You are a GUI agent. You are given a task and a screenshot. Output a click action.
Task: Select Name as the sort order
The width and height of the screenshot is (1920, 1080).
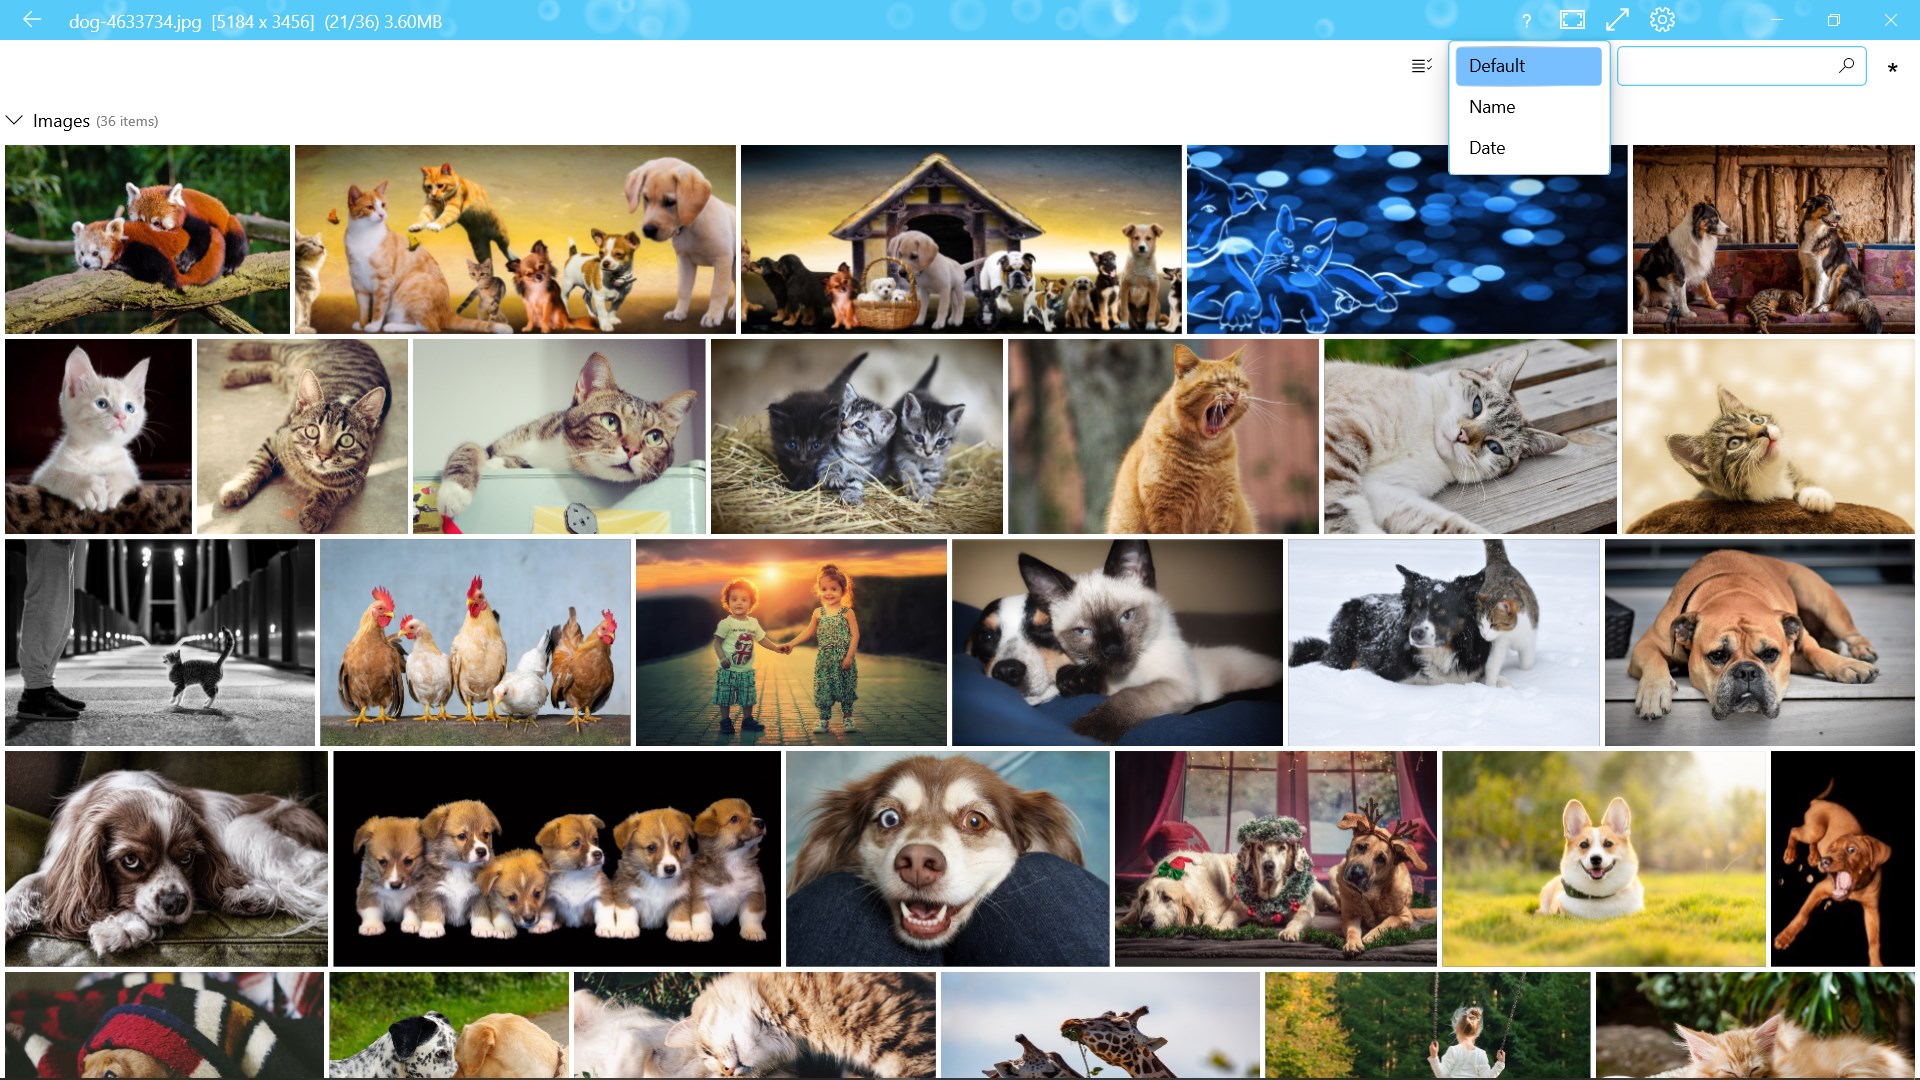[x=1492, y=106]
